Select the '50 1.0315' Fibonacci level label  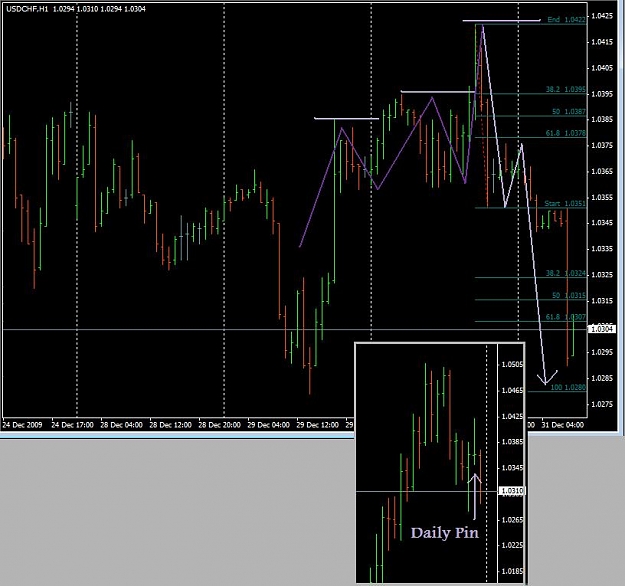pyautogui.click(x=568, y=295)
